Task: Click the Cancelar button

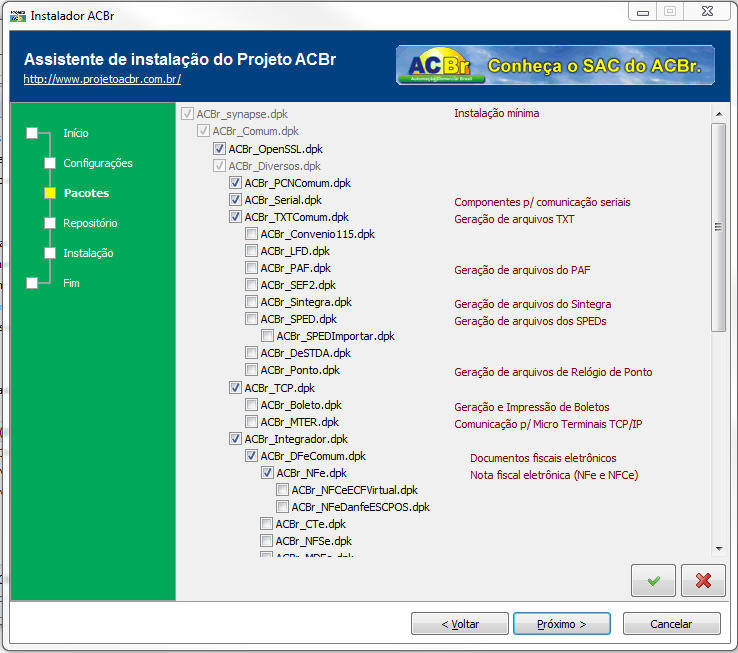Action: pos(672,624)
